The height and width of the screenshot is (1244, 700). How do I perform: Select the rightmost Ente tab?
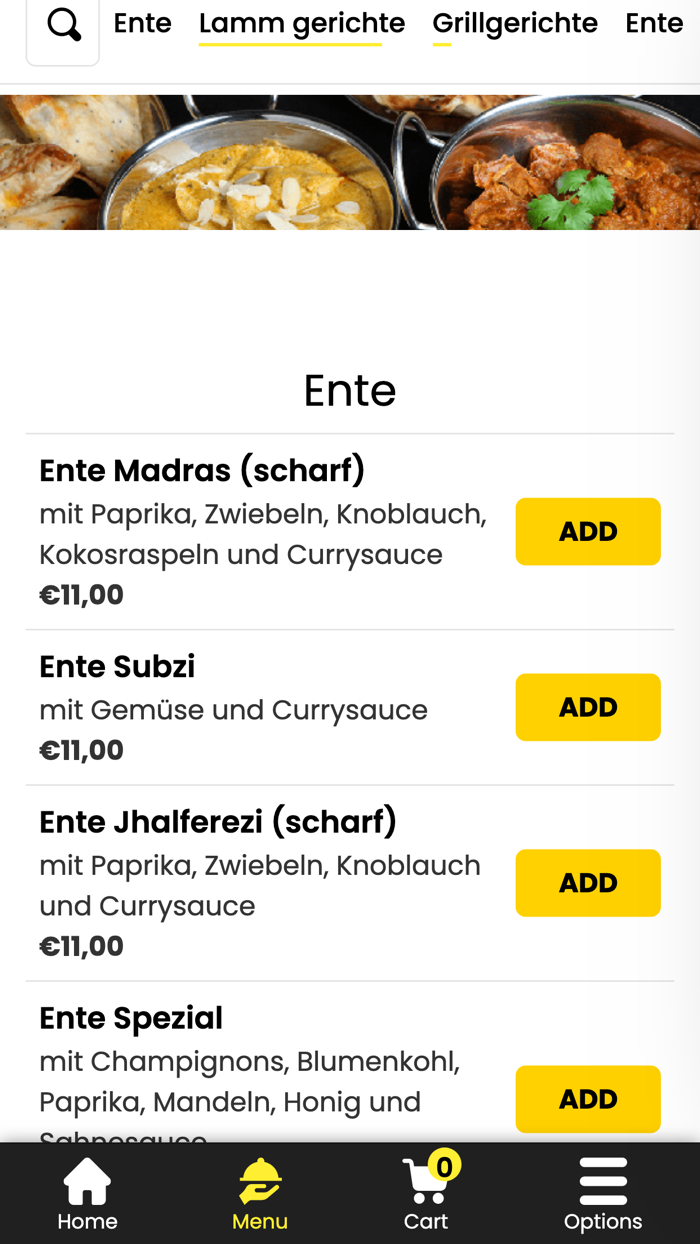[x=654, y=24]
